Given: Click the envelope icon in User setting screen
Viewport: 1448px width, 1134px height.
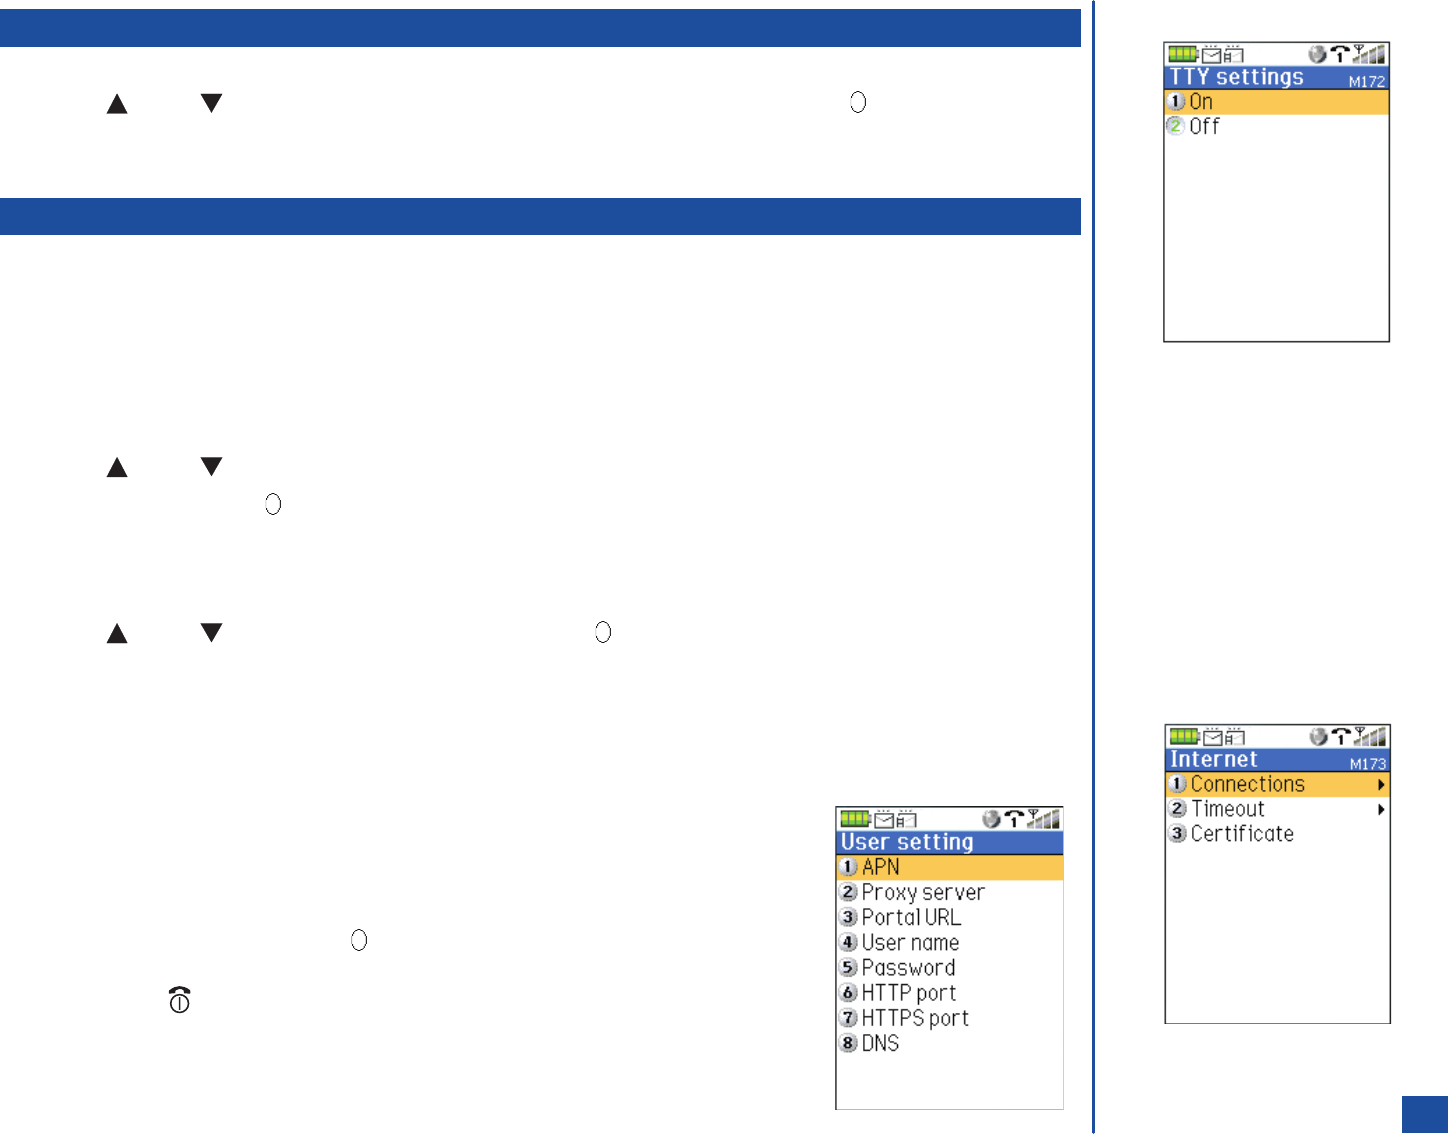Looking at the screenshot, I should click(884, 819).
